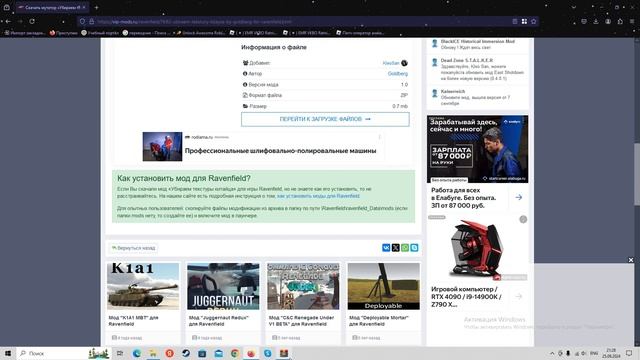This screenshot has width=640, height=360.
Task: Click the 'Вернуться назад' button
Action: tap(133, 248)
